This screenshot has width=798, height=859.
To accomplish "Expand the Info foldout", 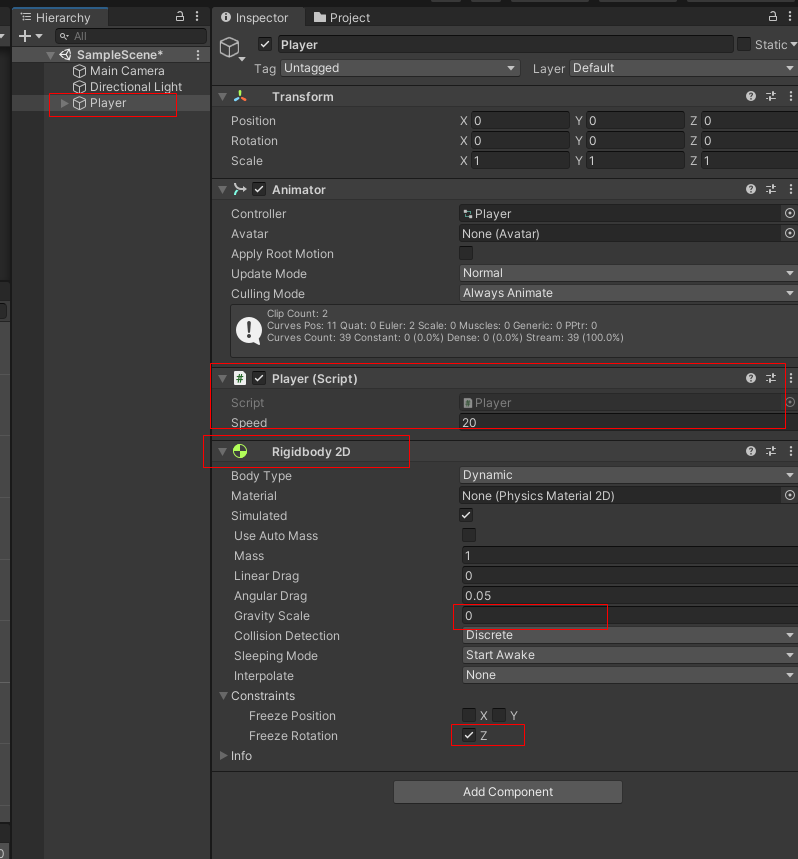I will [223, 755].
